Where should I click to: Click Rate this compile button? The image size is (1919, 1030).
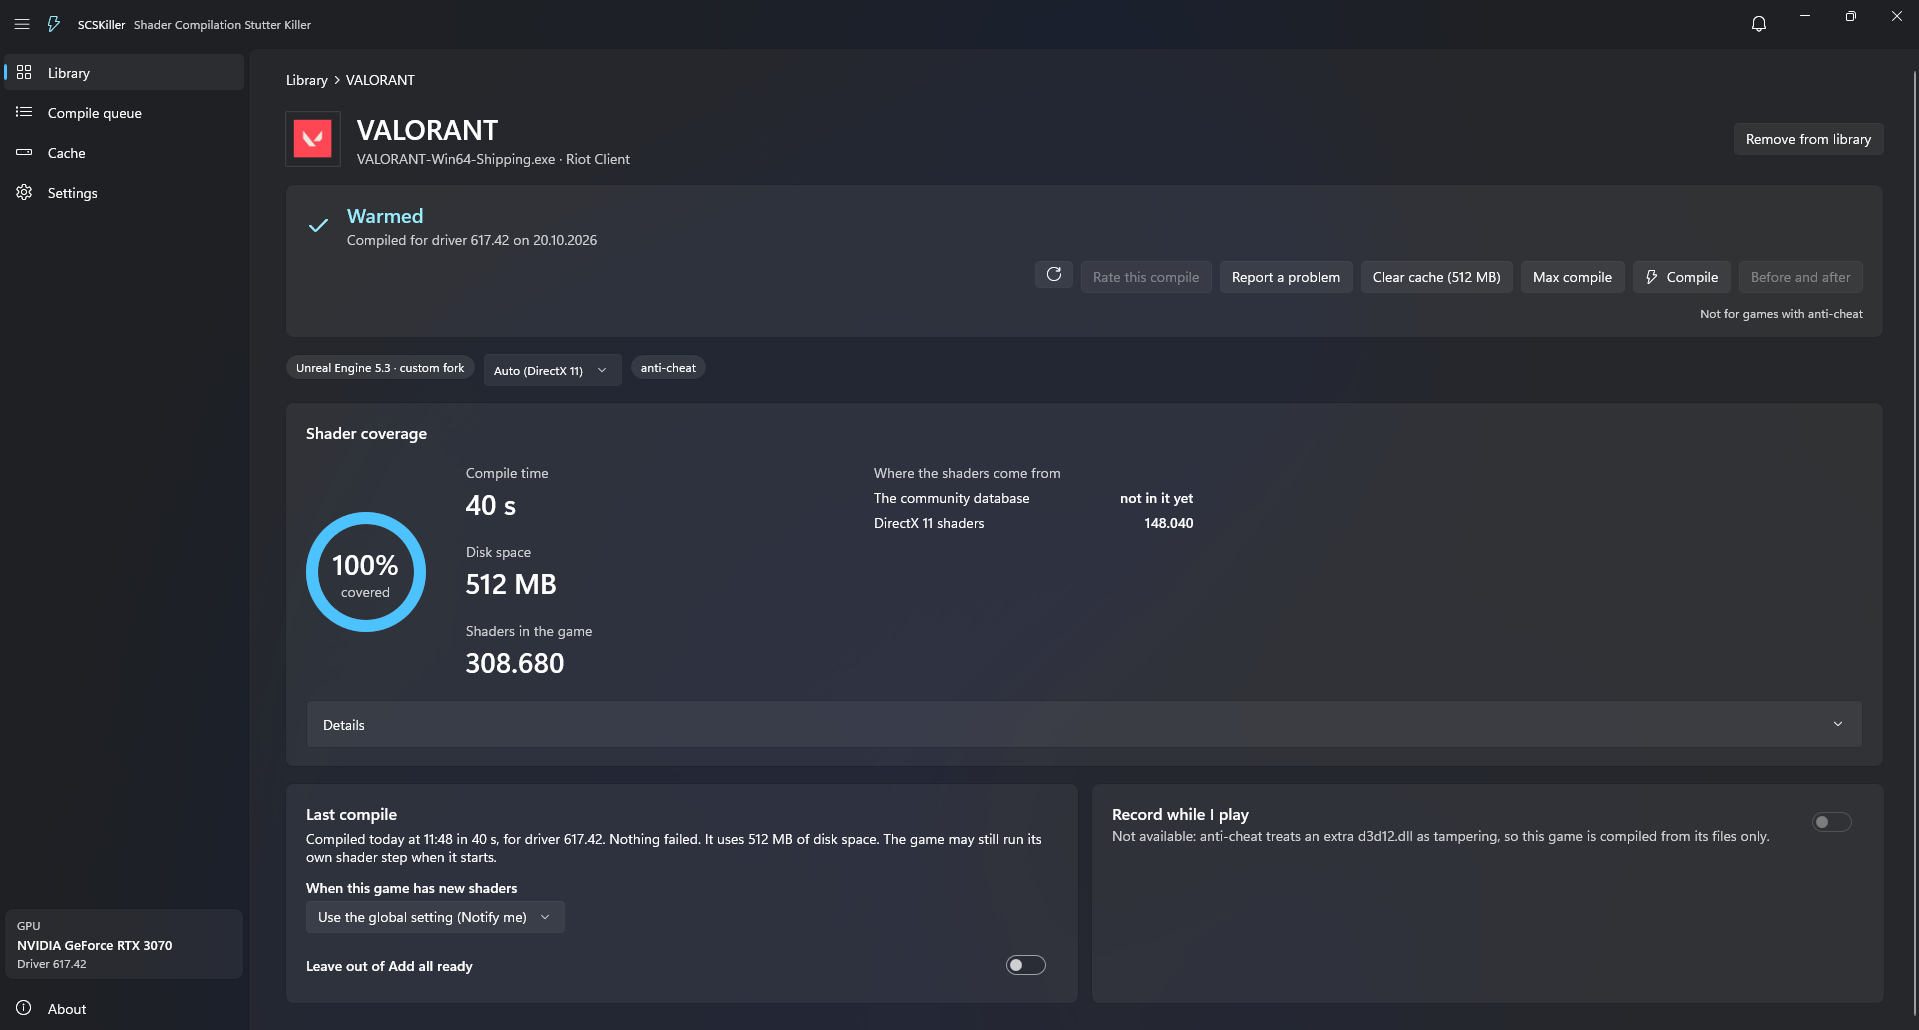1146,277
